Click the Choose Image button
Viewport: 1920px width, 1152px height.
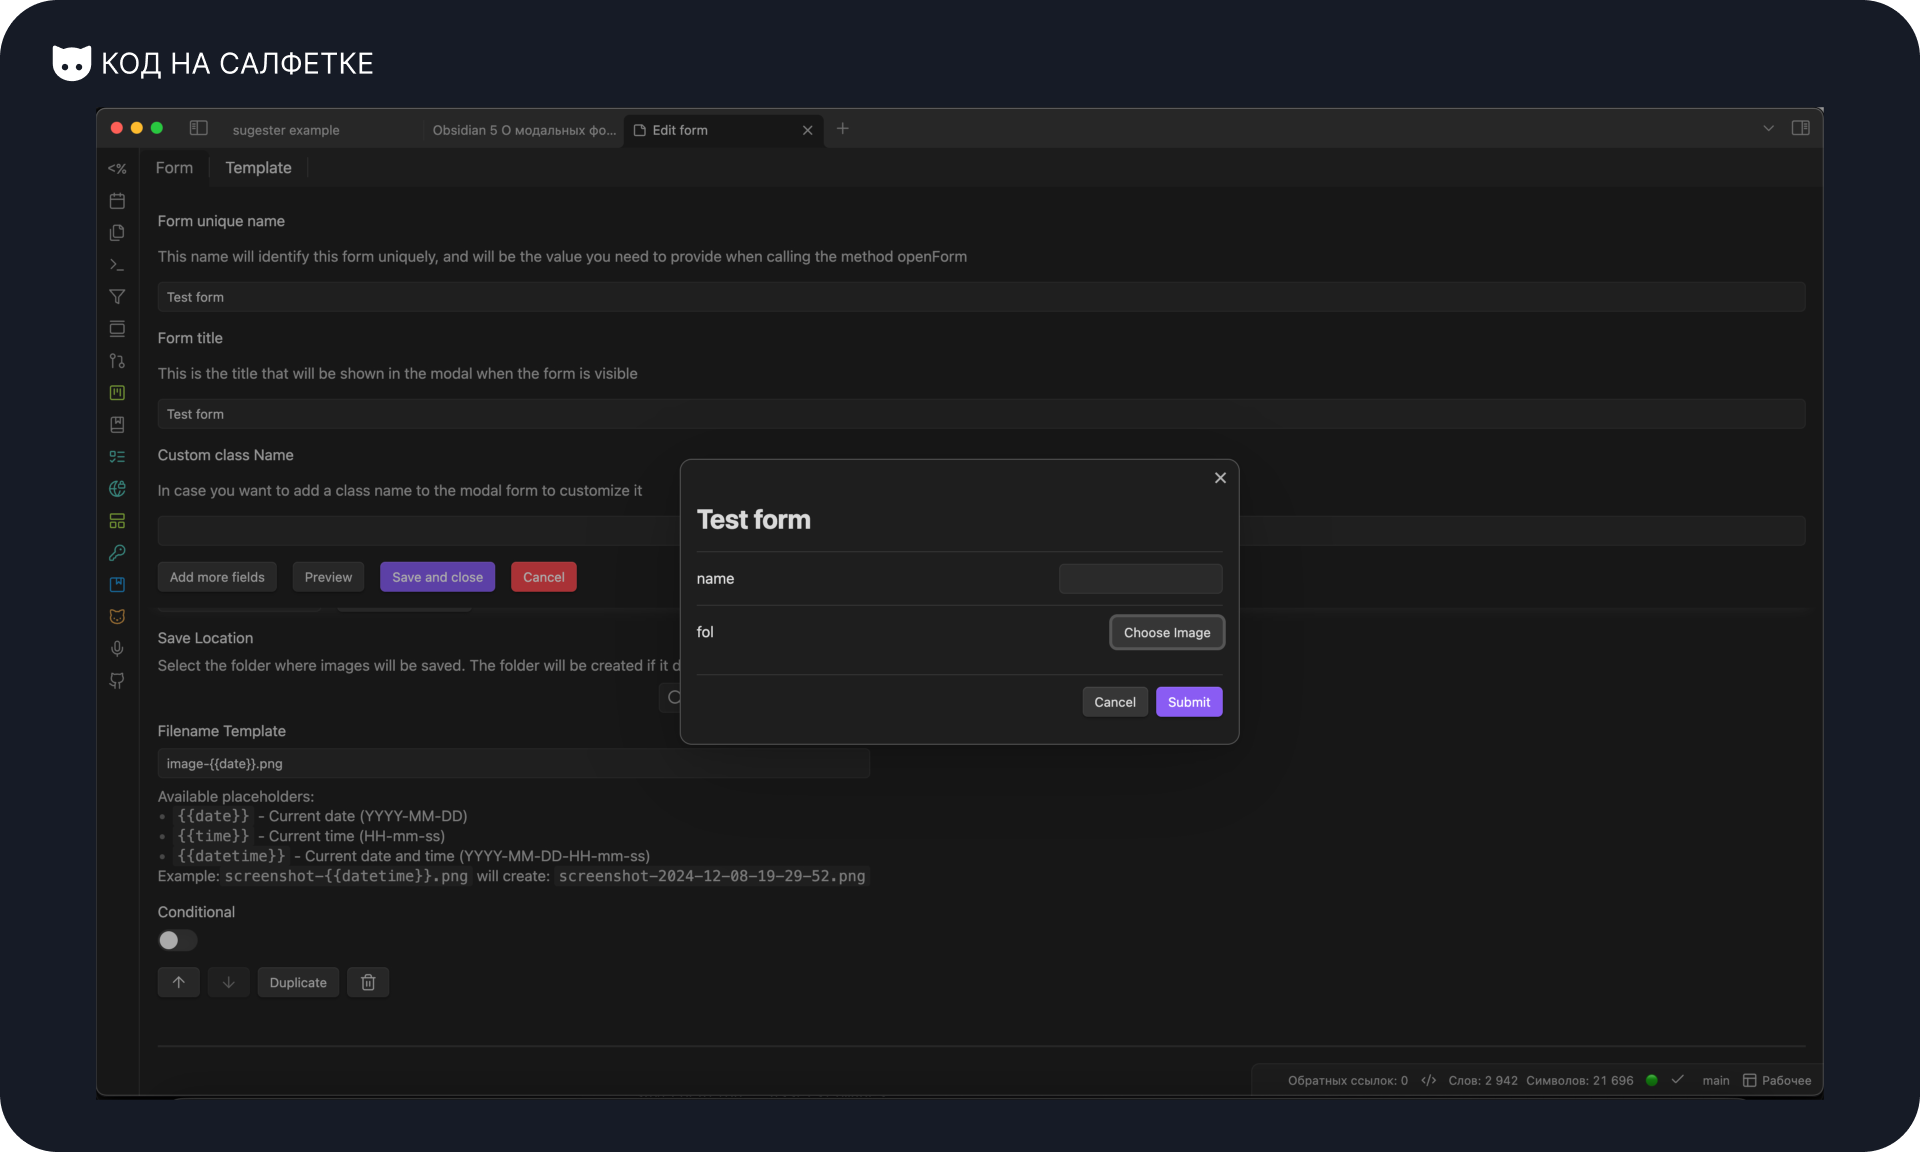[1167, 632]
